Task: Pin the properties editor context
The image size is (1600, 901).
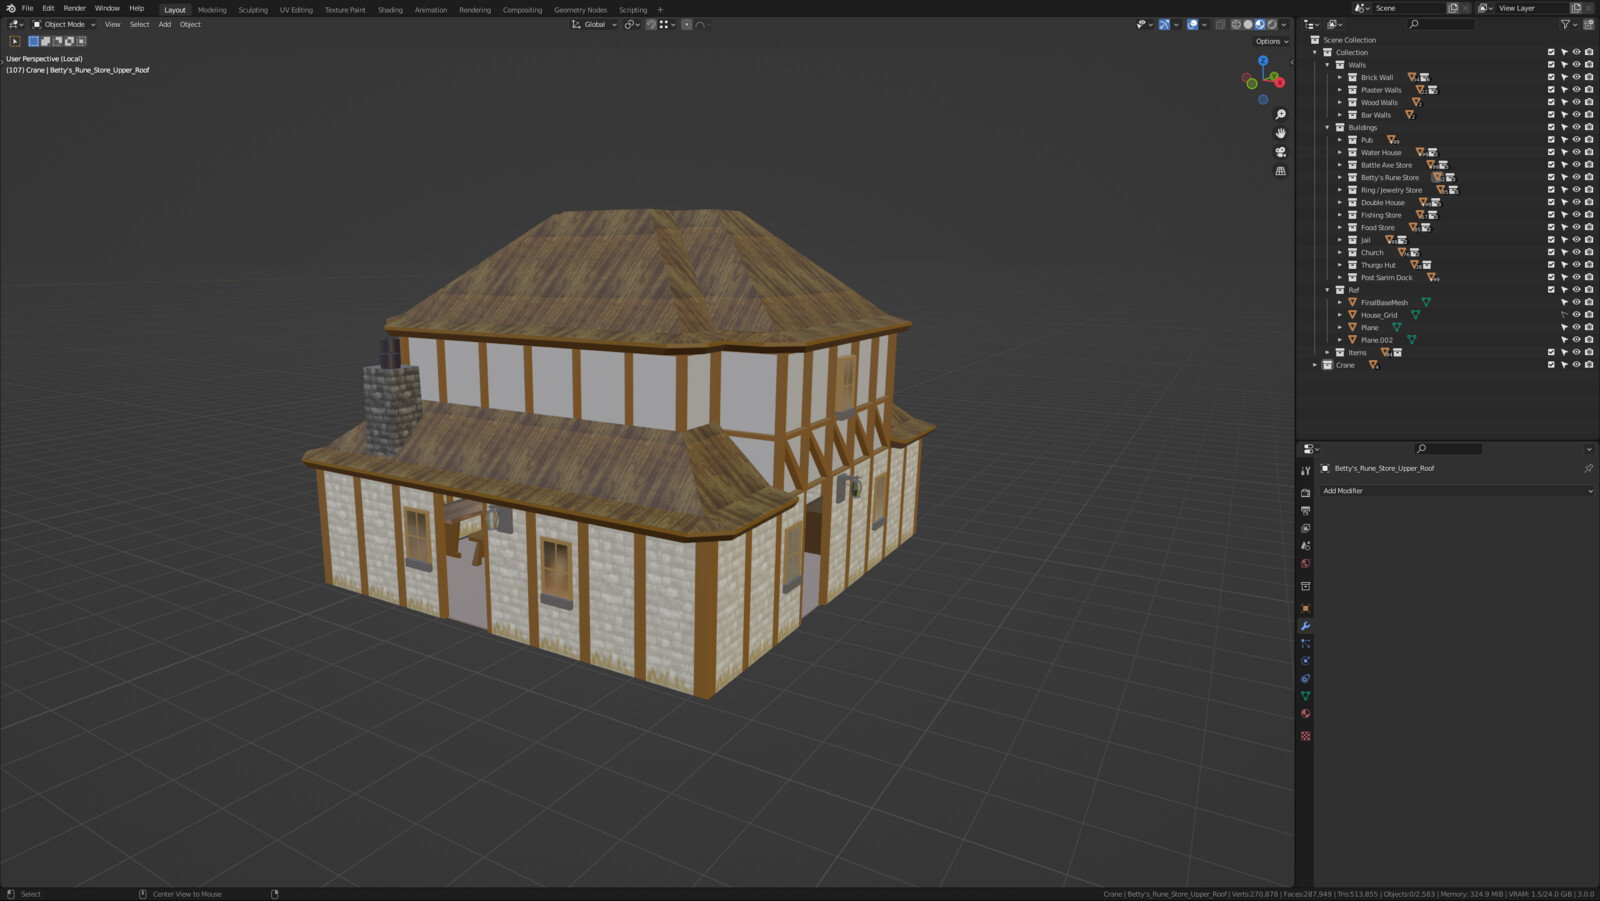Action: click(x=1588, y=468)
